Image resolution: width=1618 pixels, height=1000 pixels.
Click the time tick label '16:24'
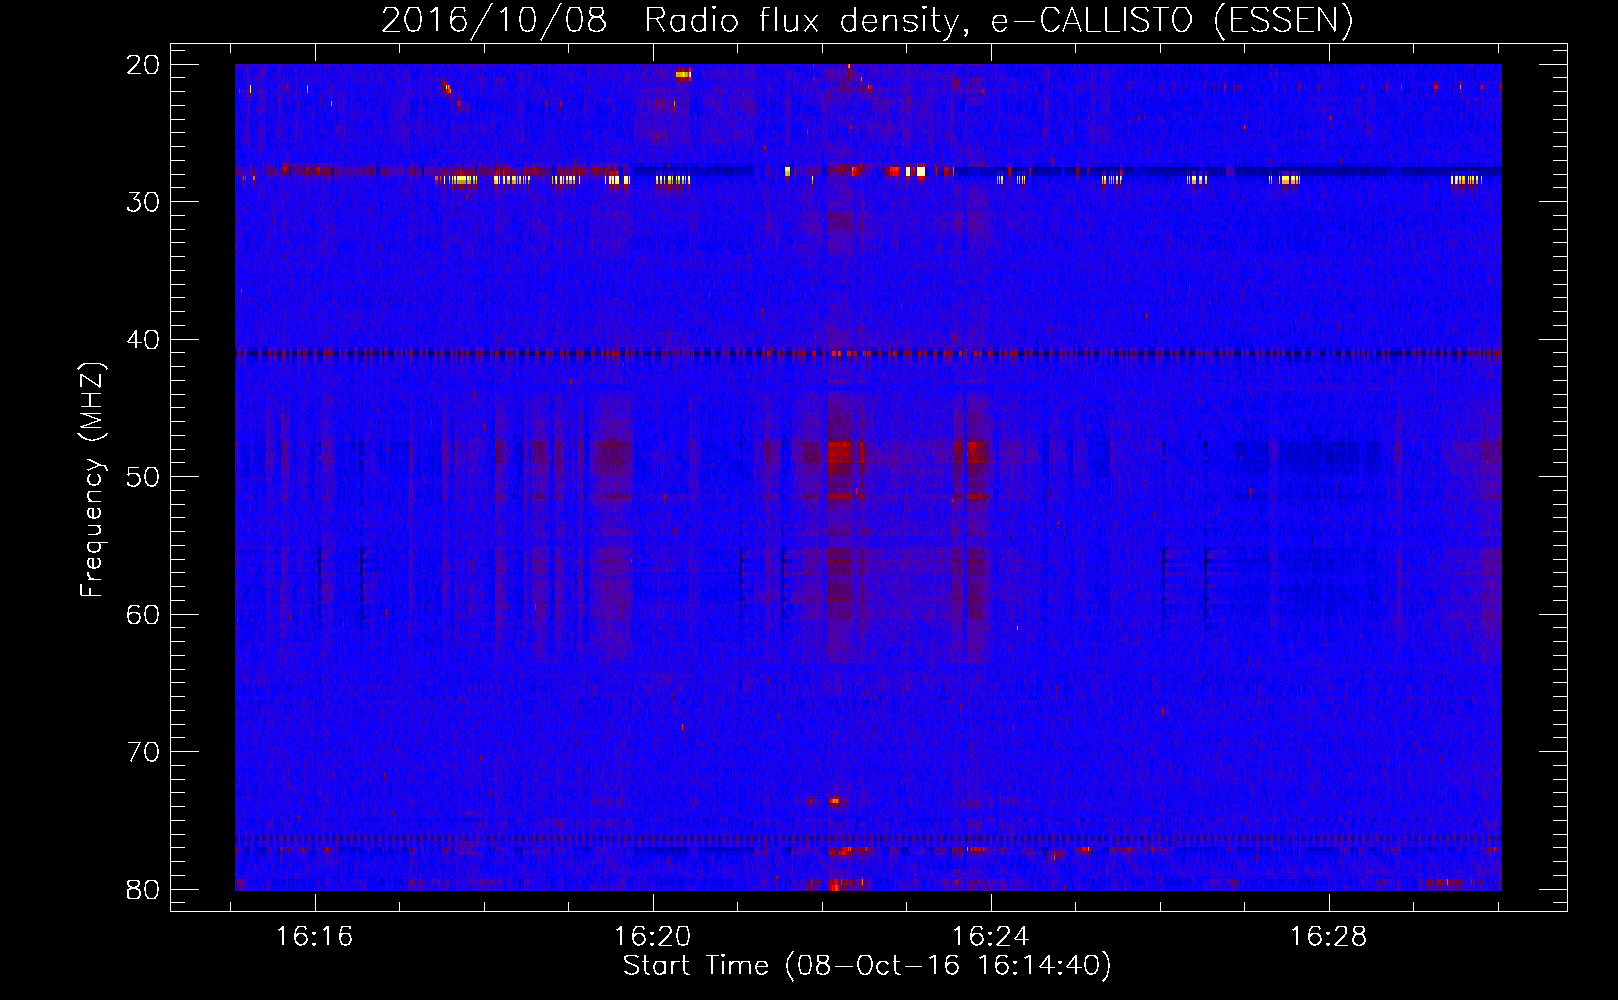click(x=991, y=936)
